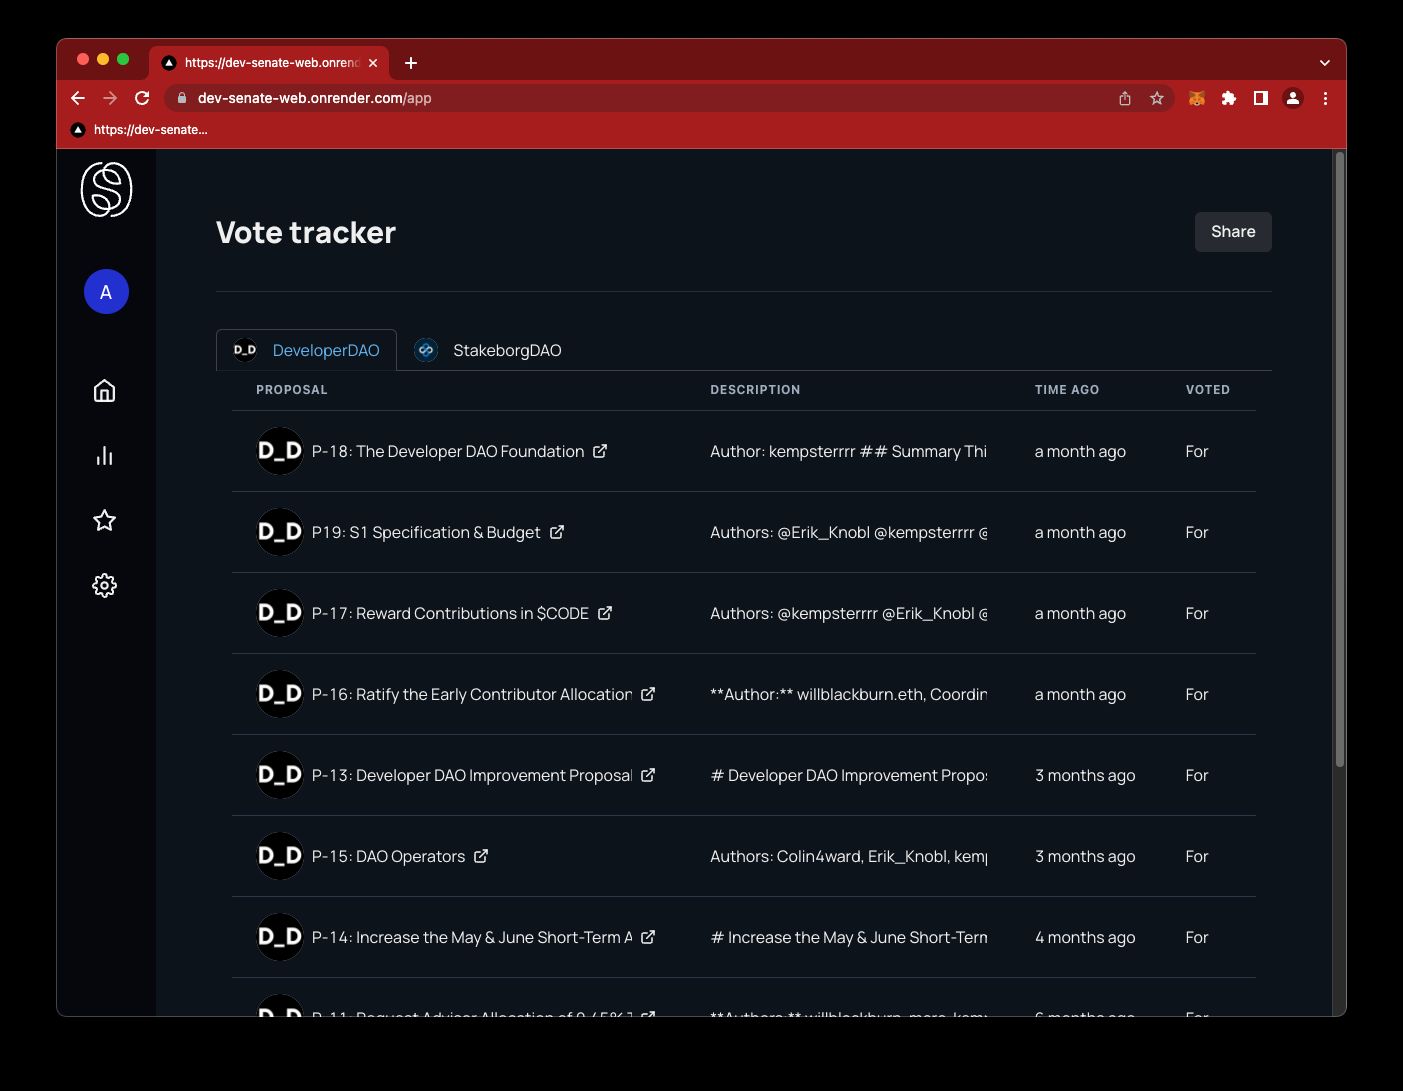Click the PROPOSAL column header

point(292,390)
